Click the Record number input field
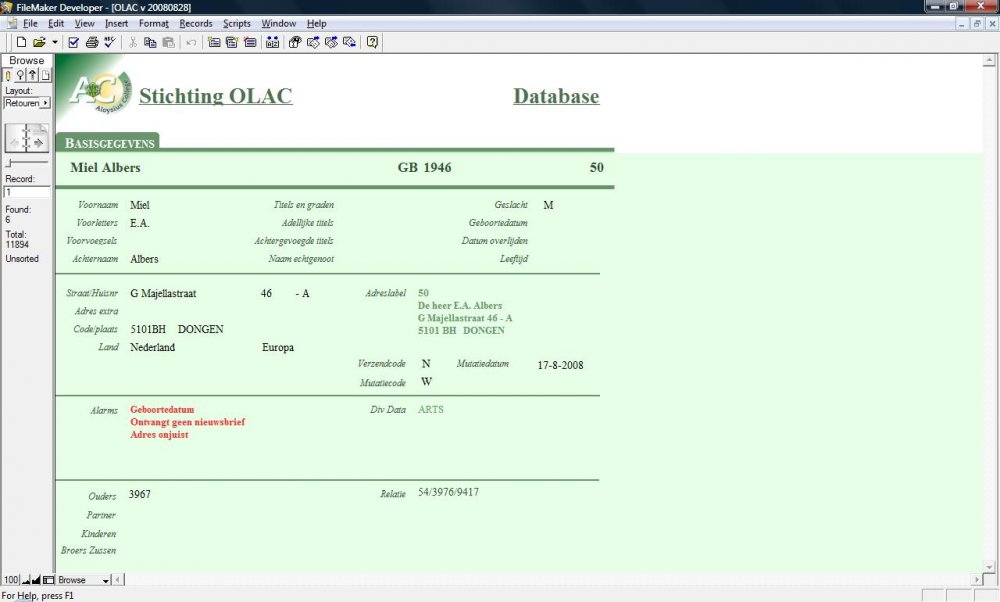 click(27, 192)
